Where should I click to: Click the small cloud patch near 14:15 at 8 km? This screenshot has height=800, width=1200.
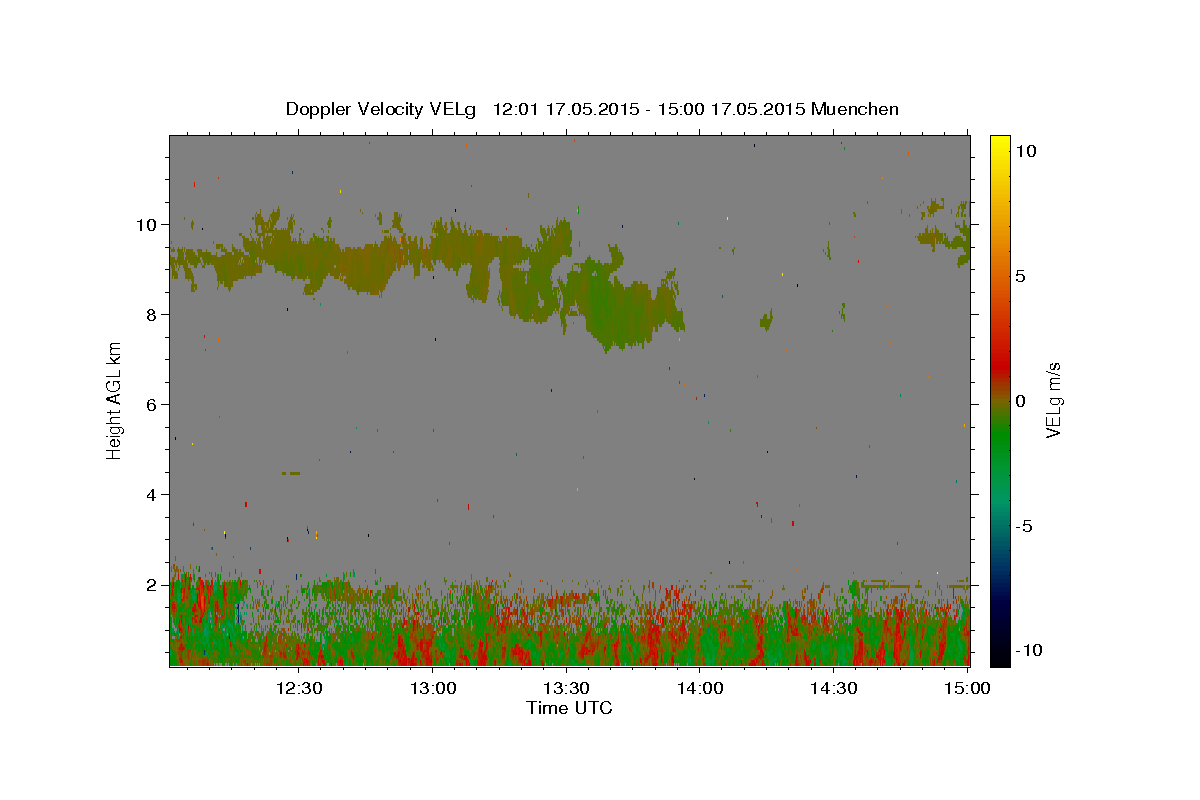point(766,320)
